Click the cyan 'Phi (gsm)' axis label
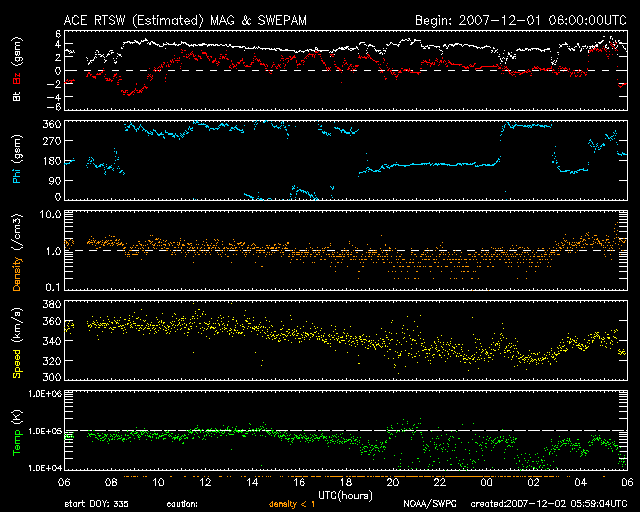The image size is (640, 512). pos(16,159)
